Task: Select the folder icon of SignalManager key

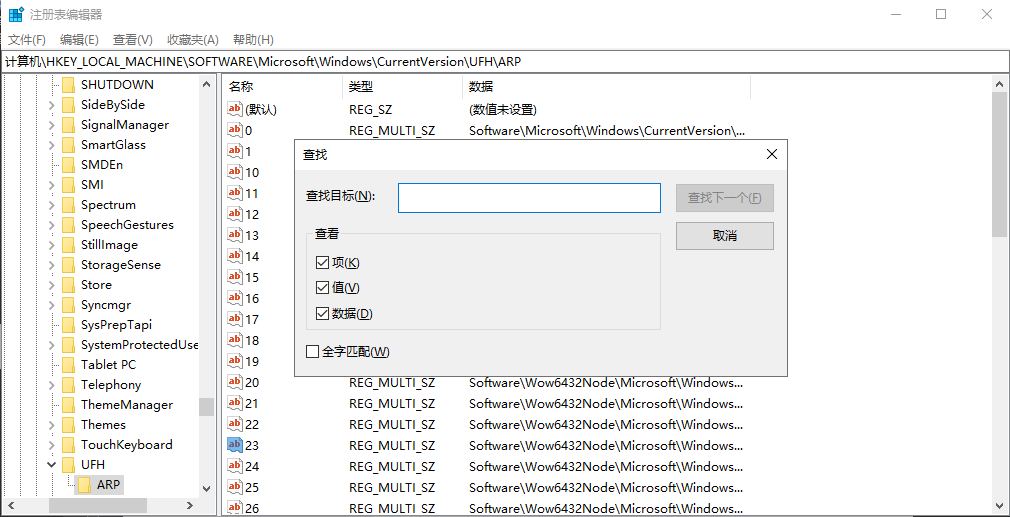Action: pos(69,124)
